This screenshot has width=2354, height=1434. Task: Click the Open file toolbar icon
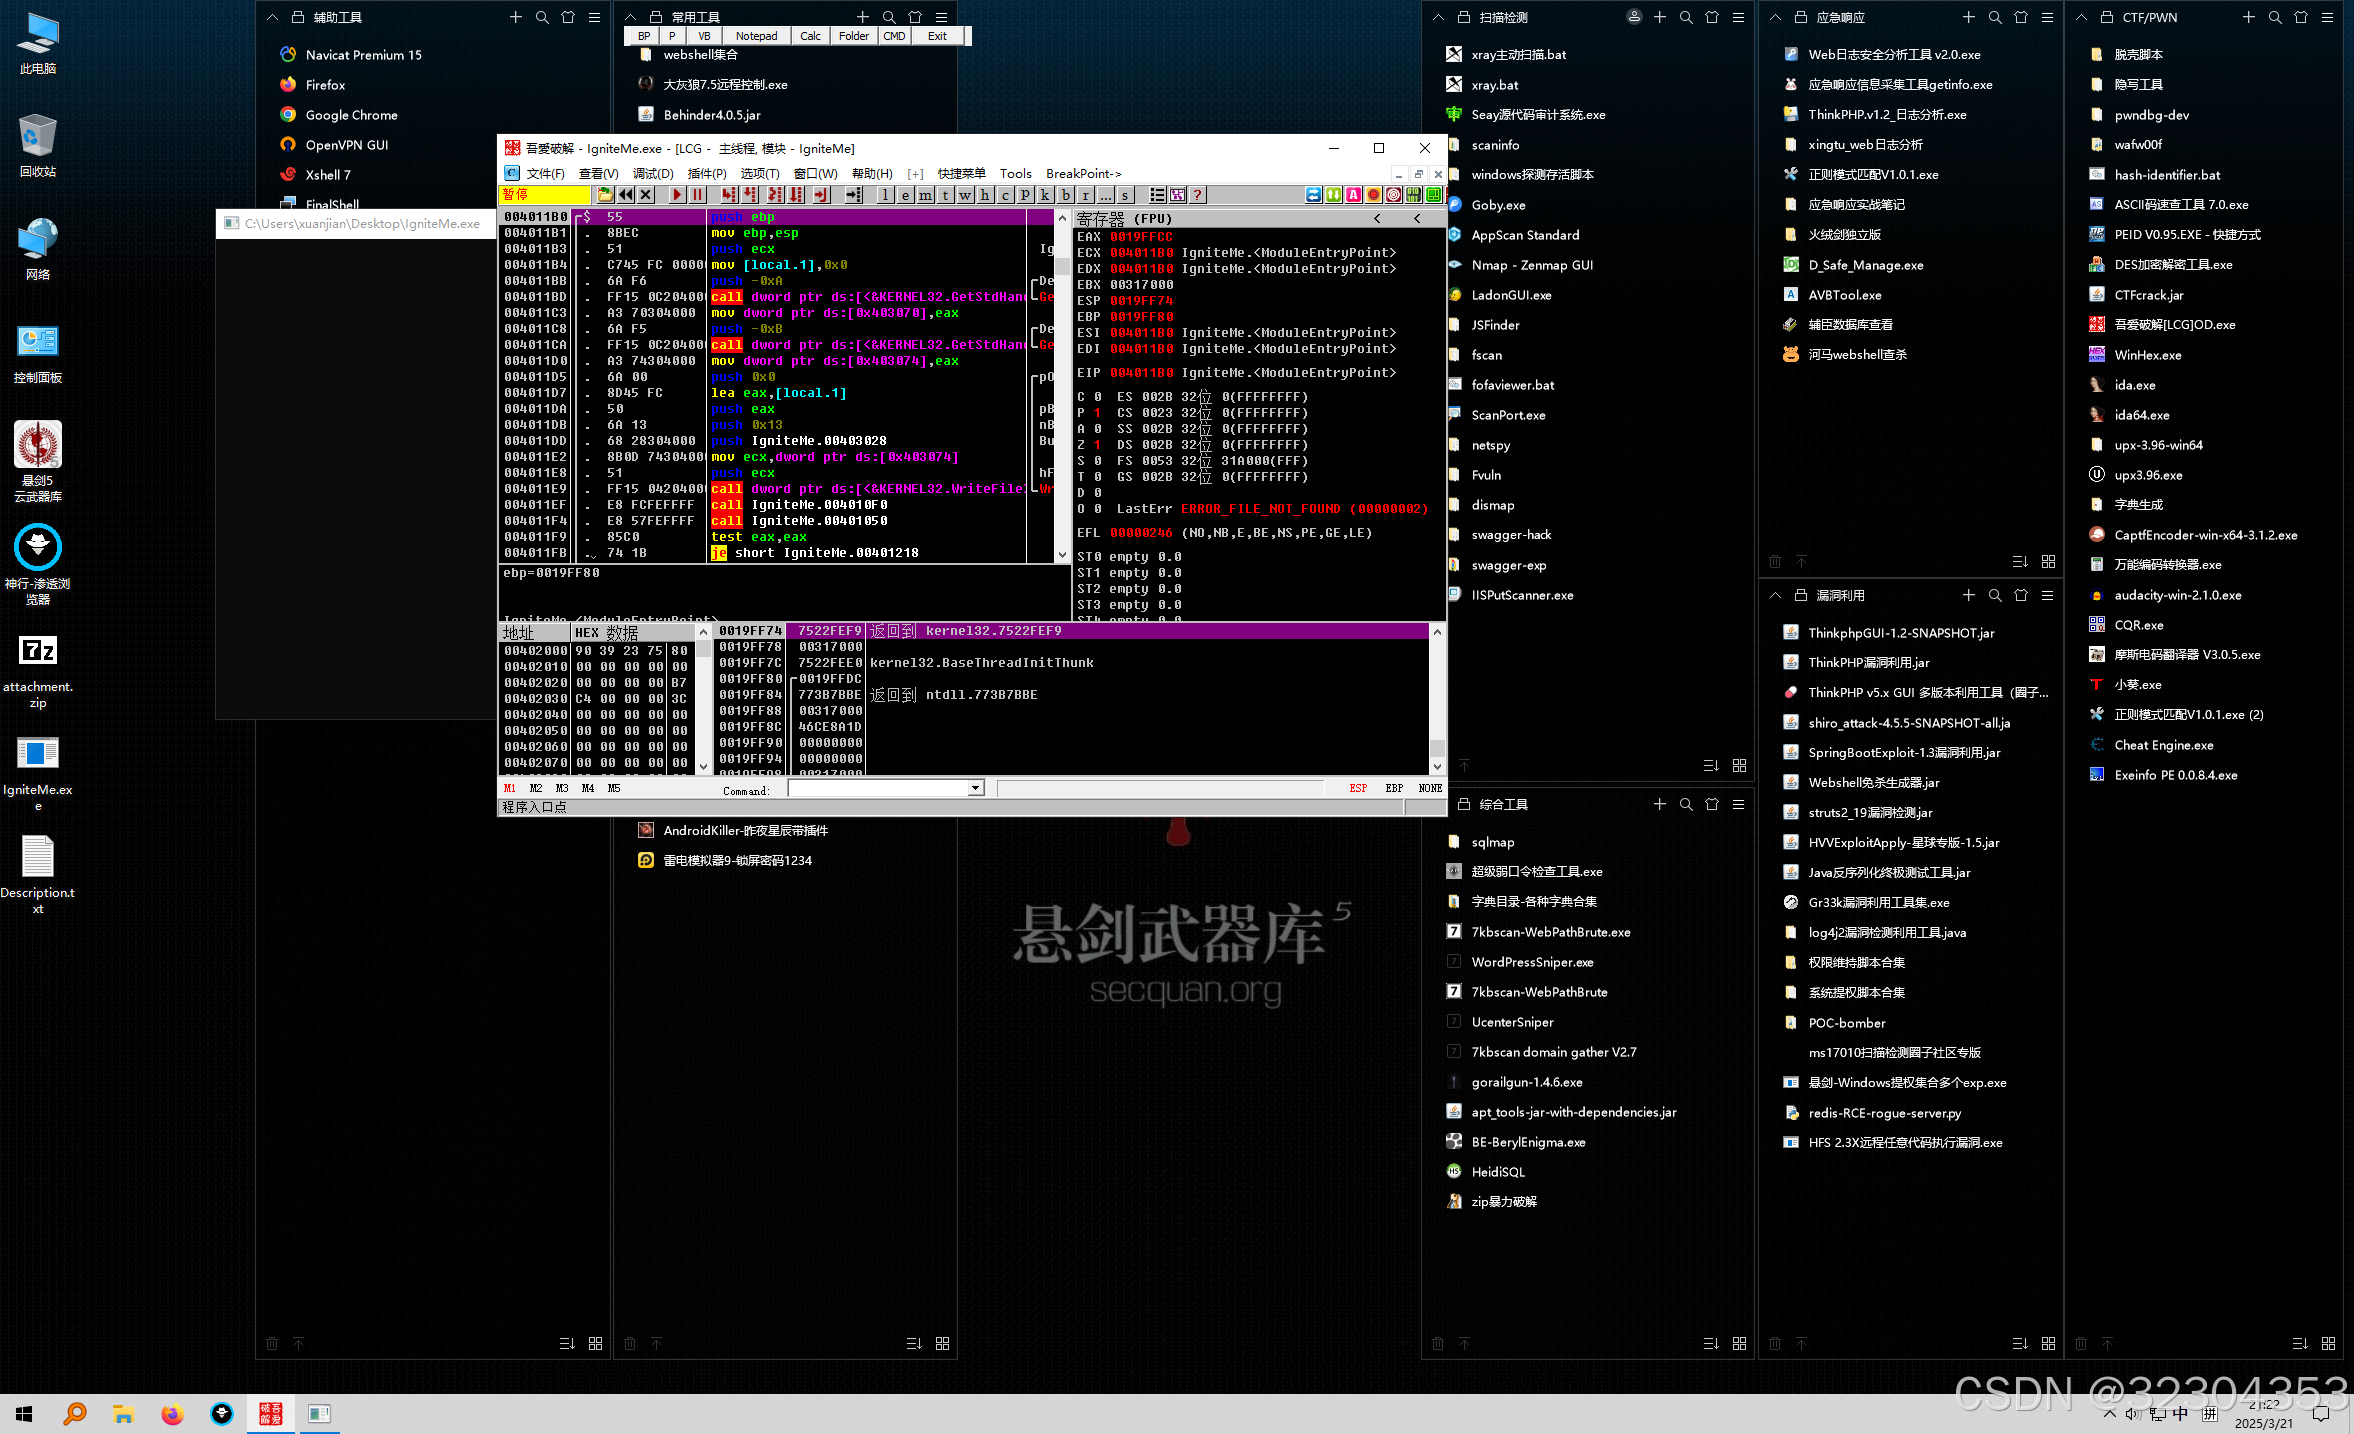(x=604, y=195)
